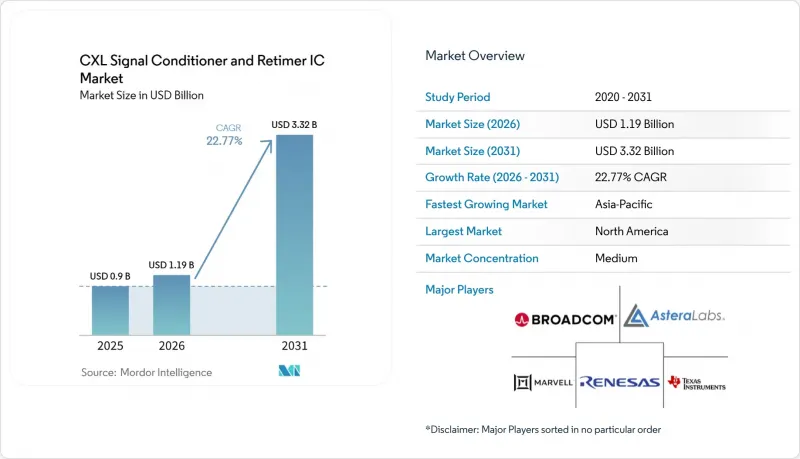Click Growth Rate (2026 - 2031) label
This screenshot has height=459, width=800.
pos(492,177)
